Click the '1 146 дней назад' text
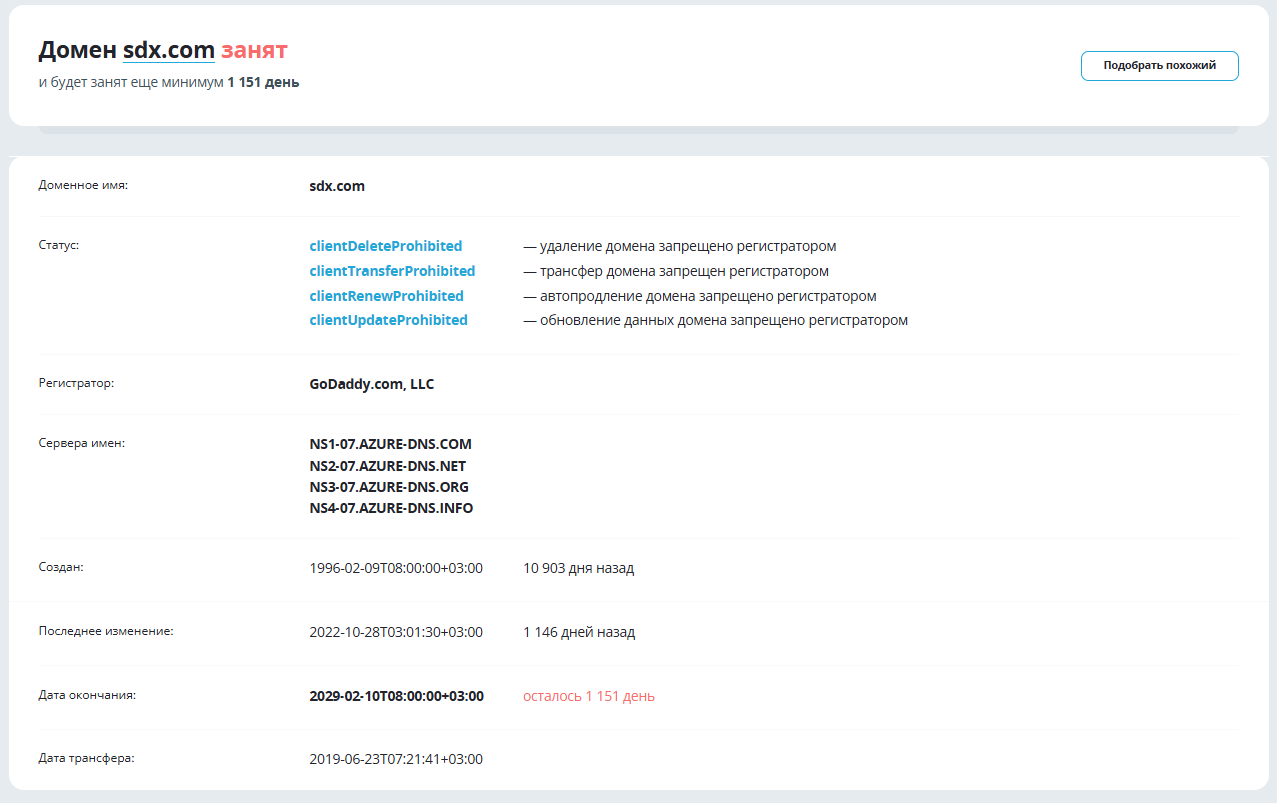This screenshot has width=1277, height=803. 579,633
